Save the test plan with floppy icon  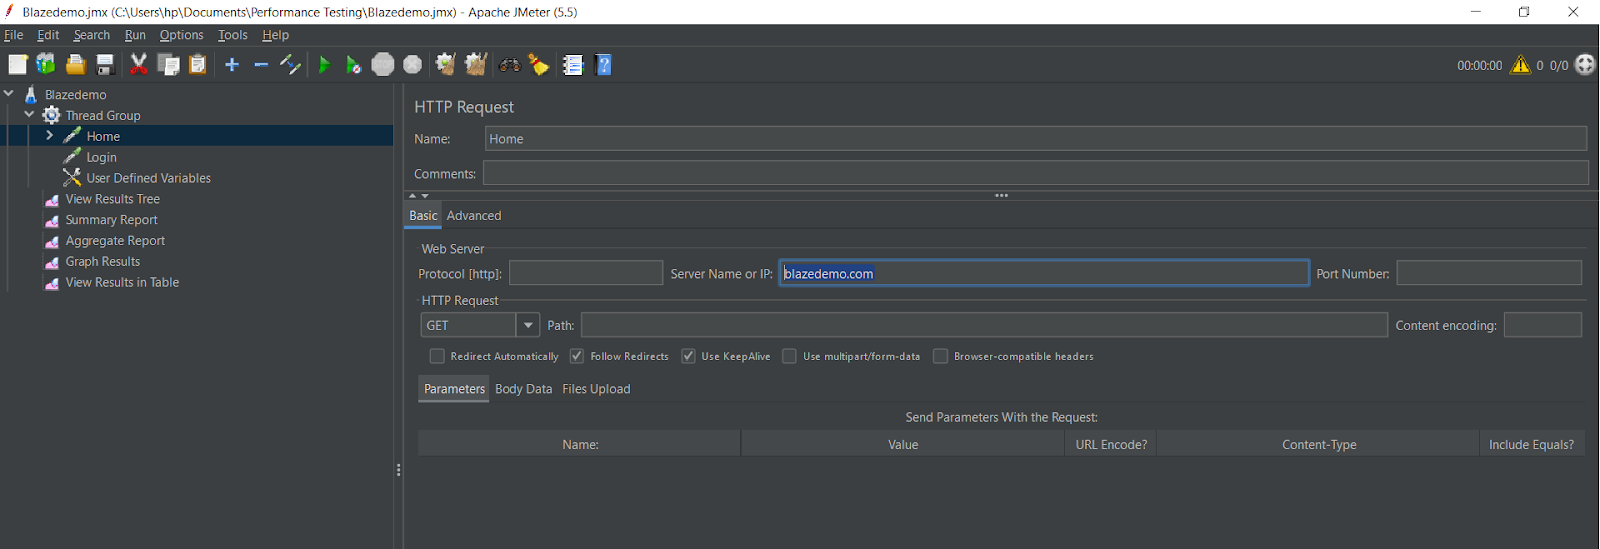(x=105, y=65)
